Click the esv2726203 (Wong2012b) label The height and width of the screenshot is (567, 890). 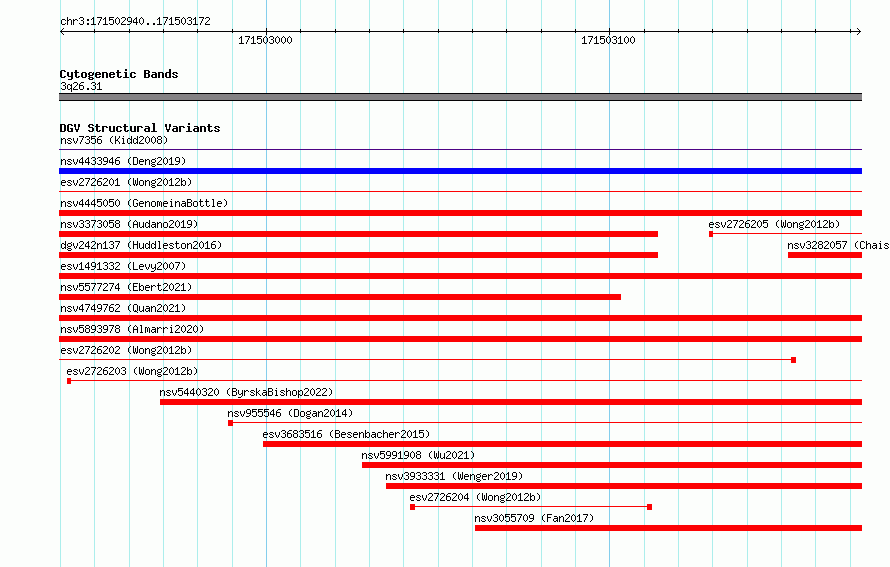(132, 371)
